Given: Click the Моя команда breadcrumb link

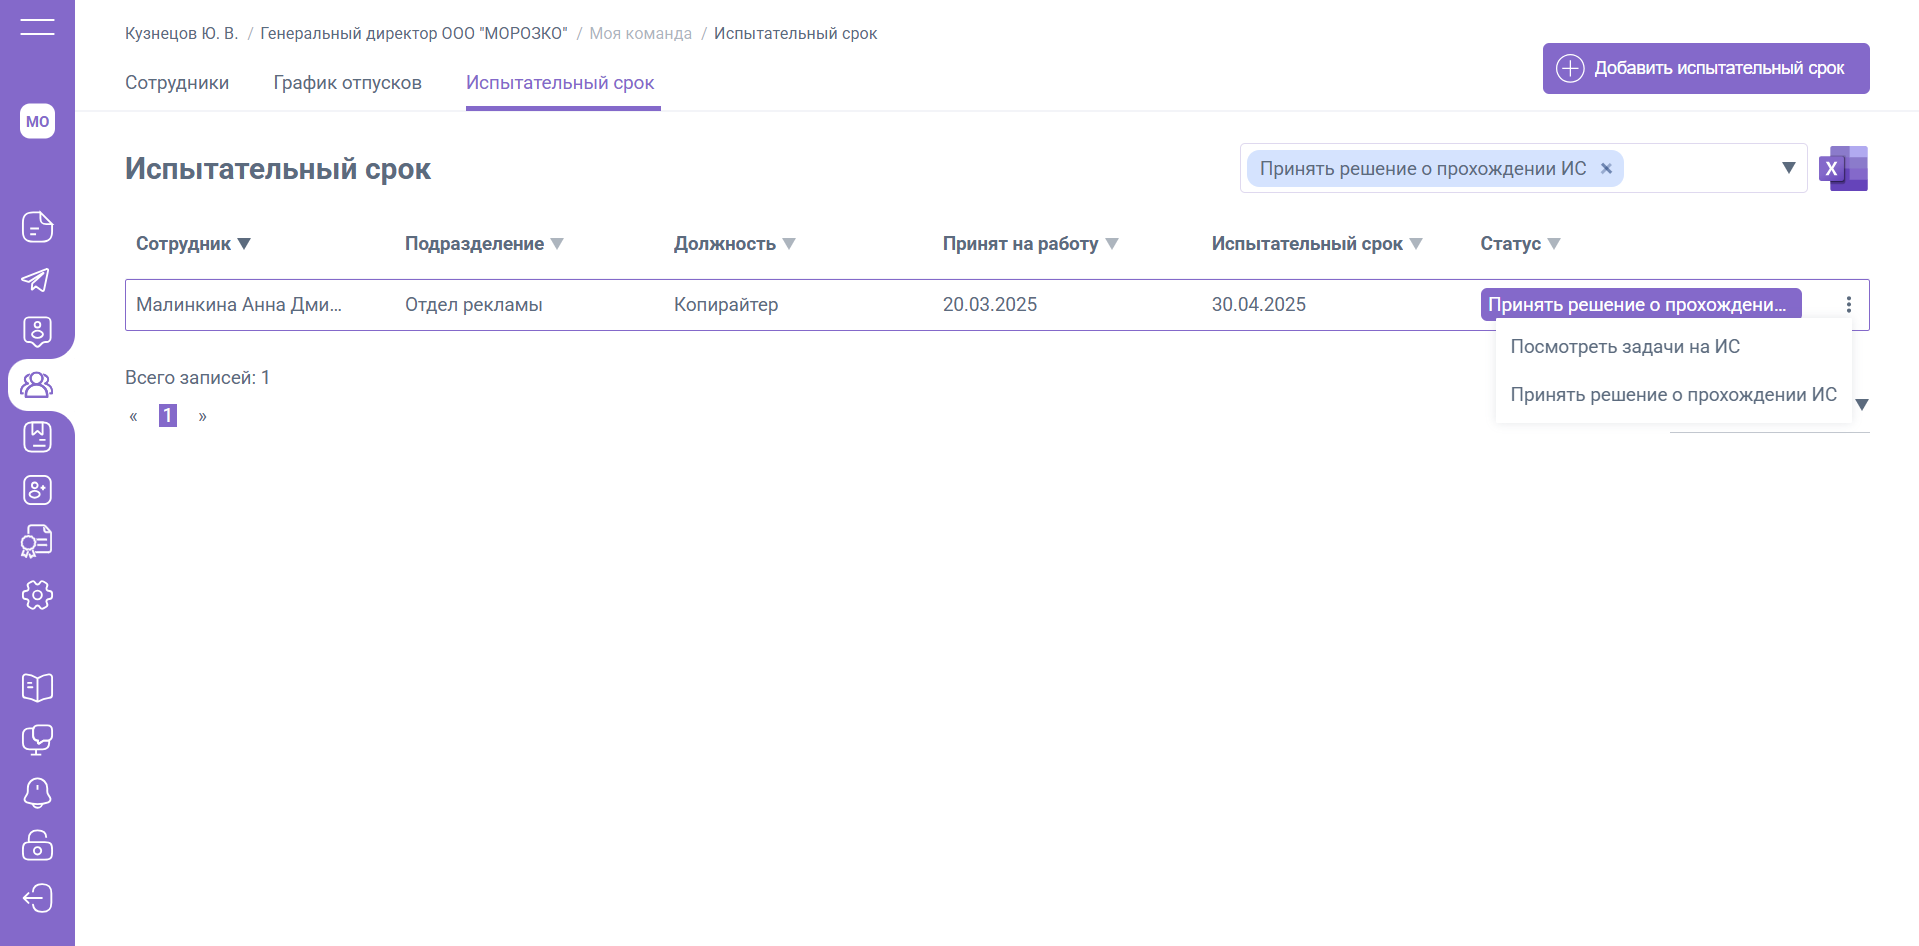Looking at the screenshot, I should point(640,34).
